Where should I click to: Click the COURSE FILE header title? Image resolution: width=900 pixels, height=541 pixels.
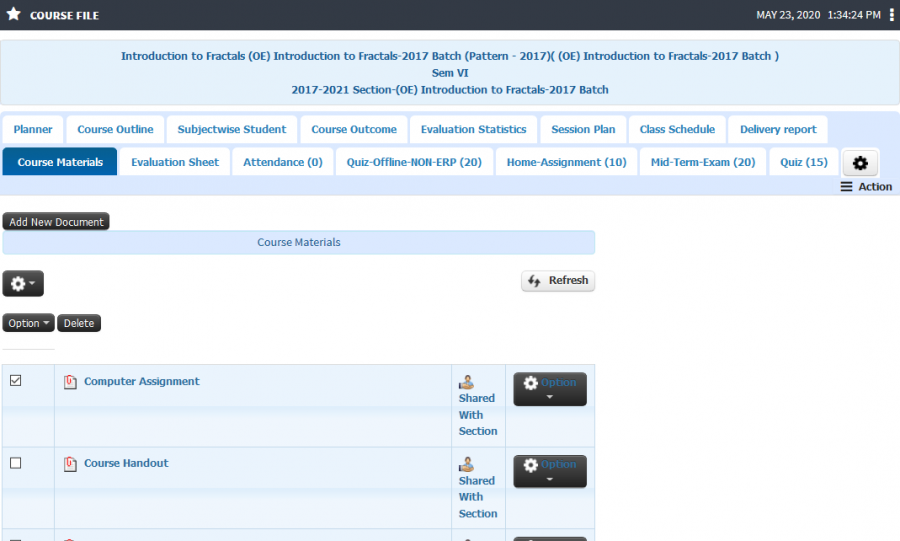pyautogui.click(x=64, y=15)
